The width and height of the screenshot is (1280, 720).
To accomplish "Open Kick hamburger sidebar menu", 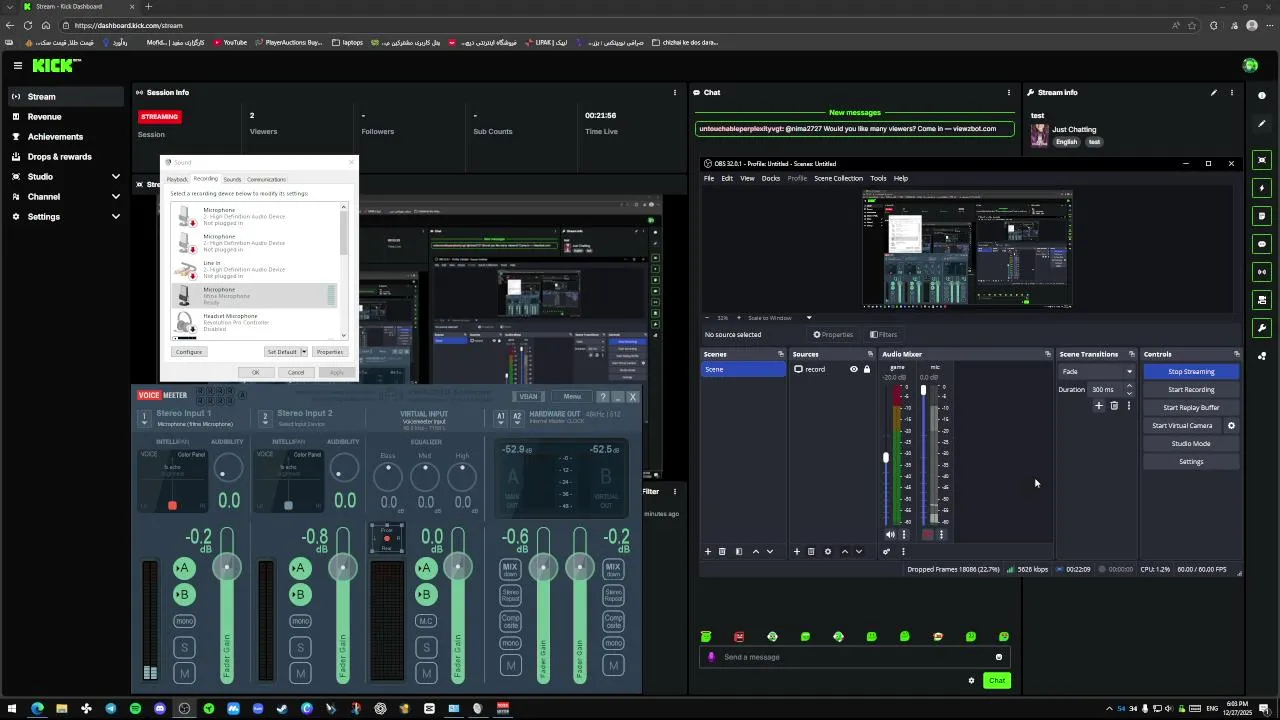I will pos(17,65).
